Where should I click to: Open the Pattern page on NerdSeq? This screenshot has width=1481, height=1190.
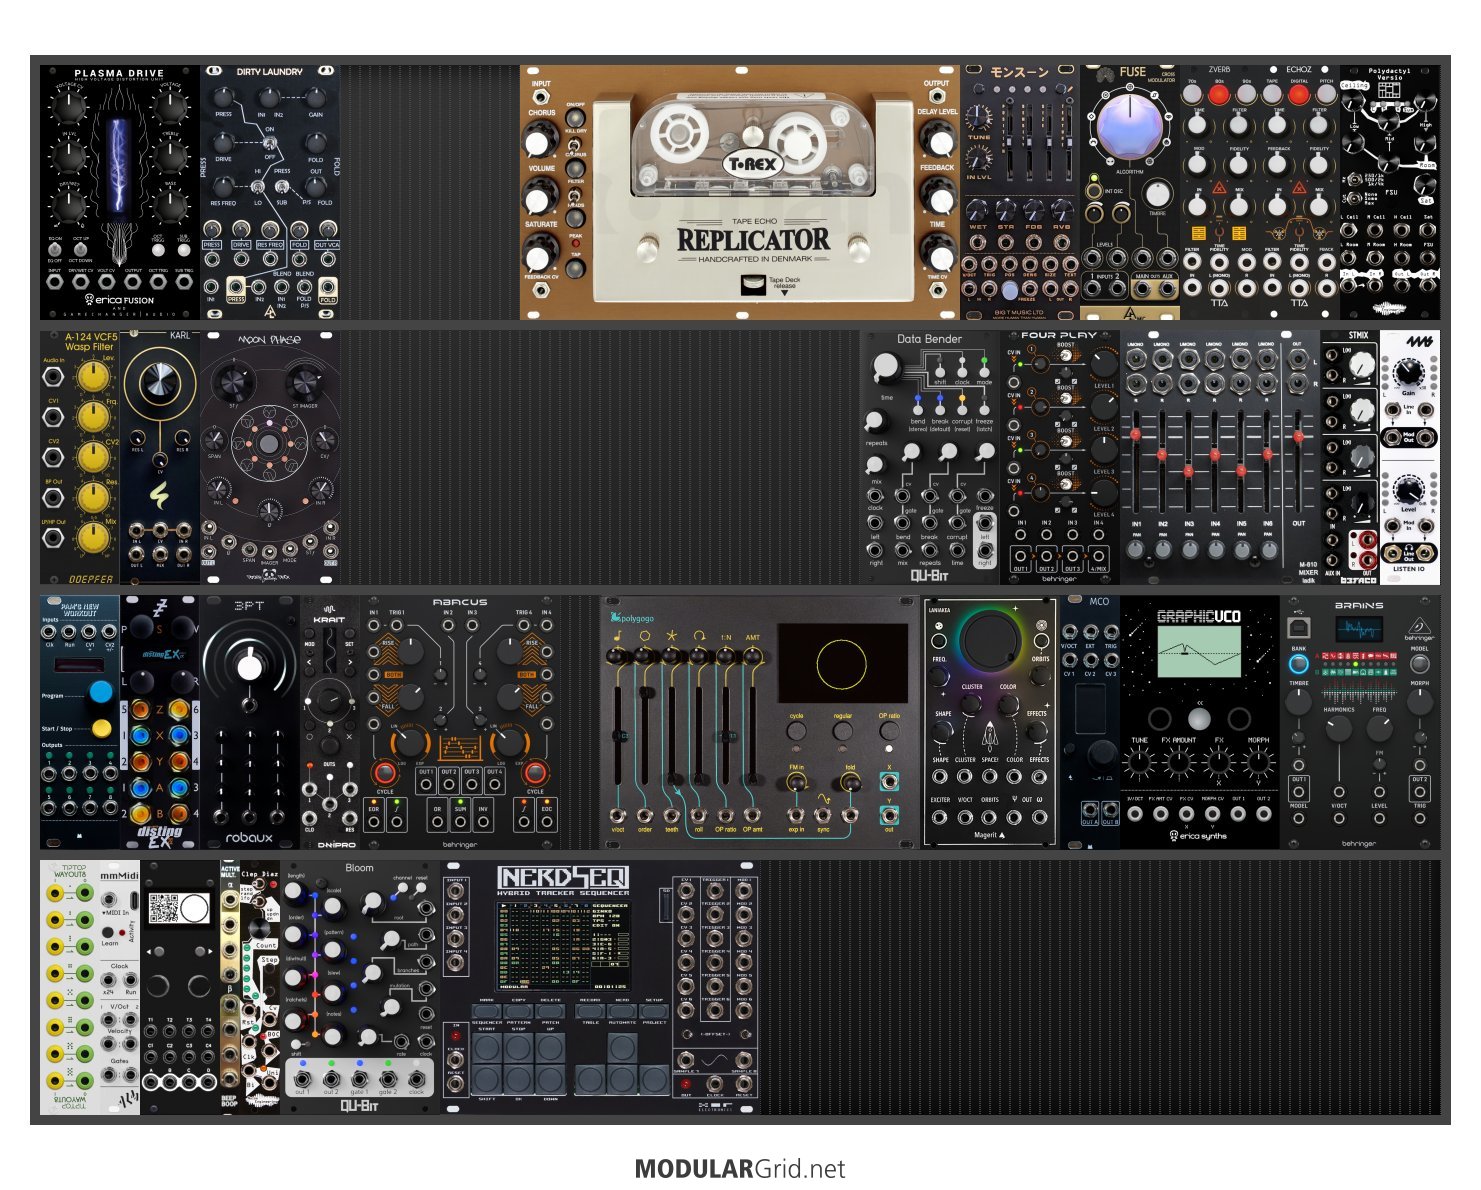click(519, 1012)
